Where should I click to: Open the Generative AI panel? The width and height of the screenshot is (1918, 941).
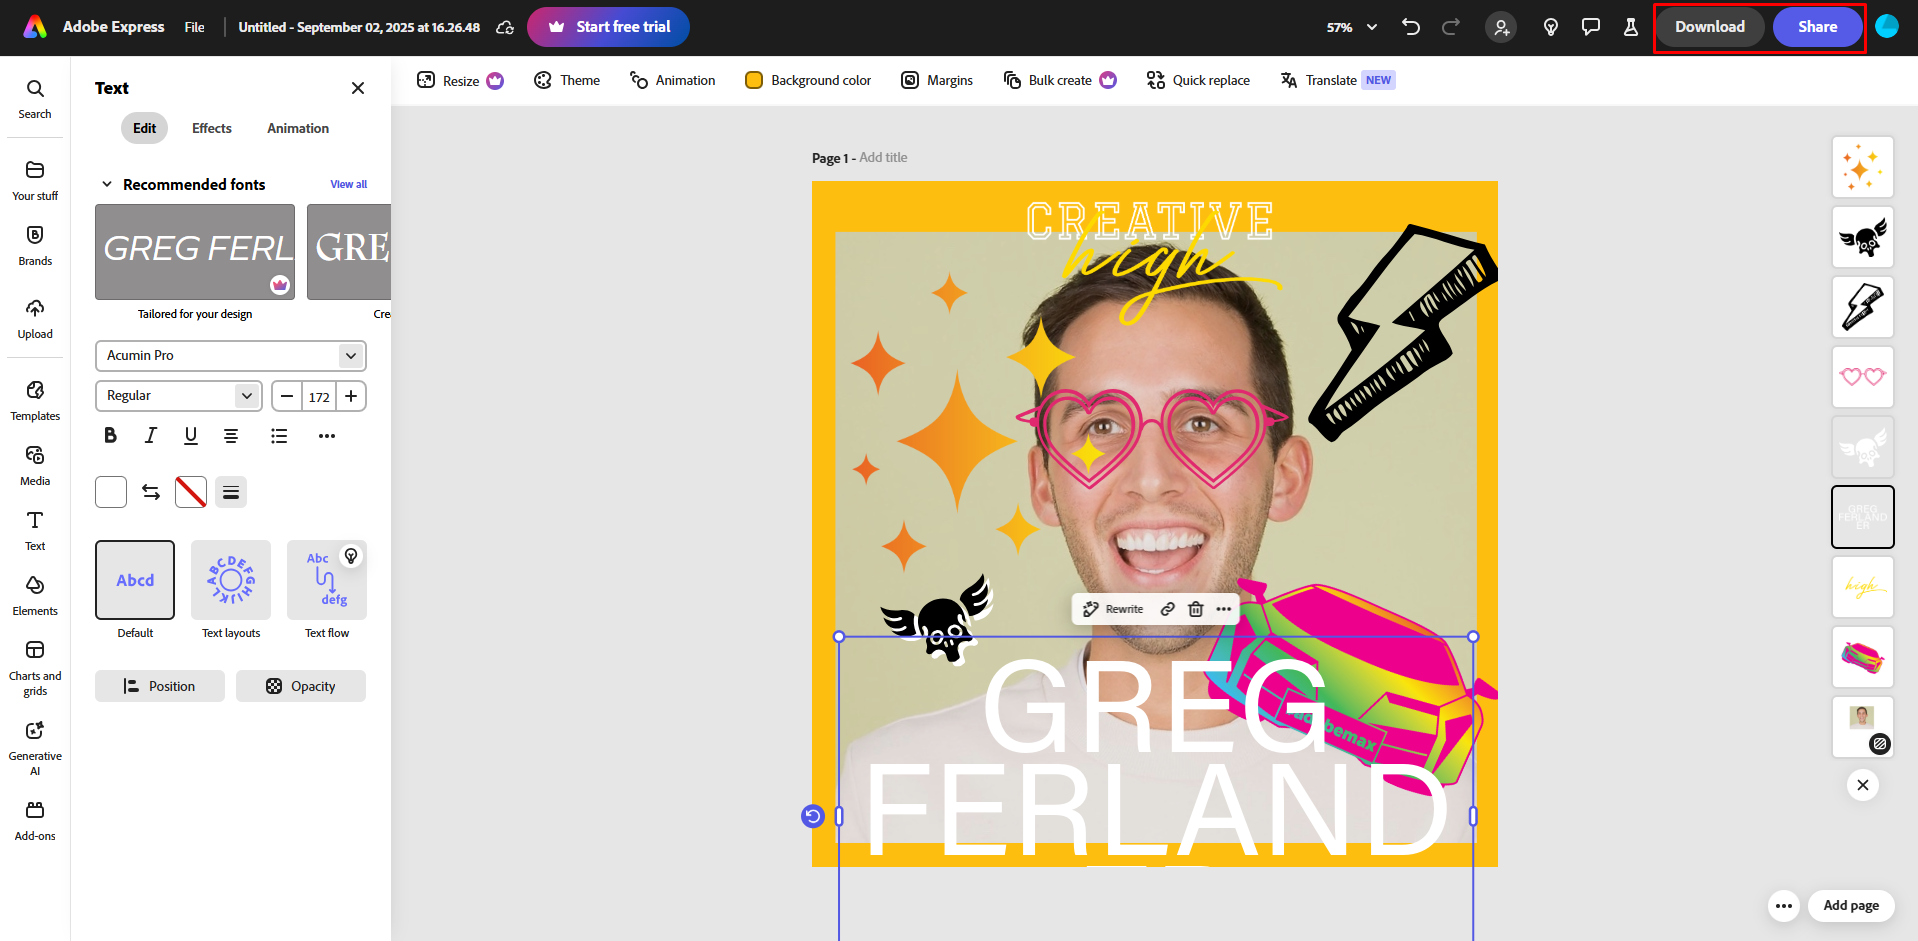click(35, 748)
